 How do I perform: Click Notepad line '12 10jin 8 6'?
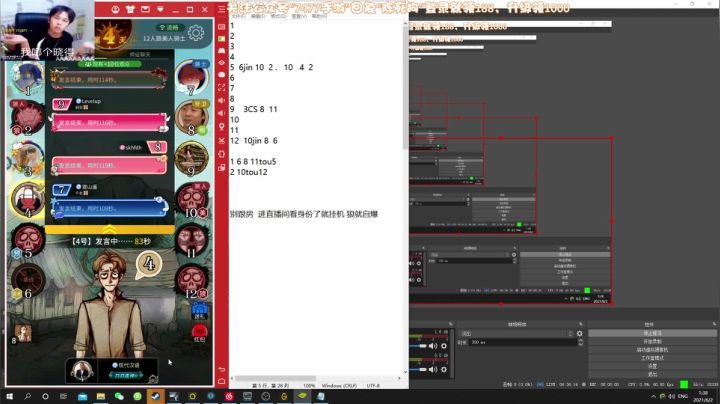coord(253,141)
